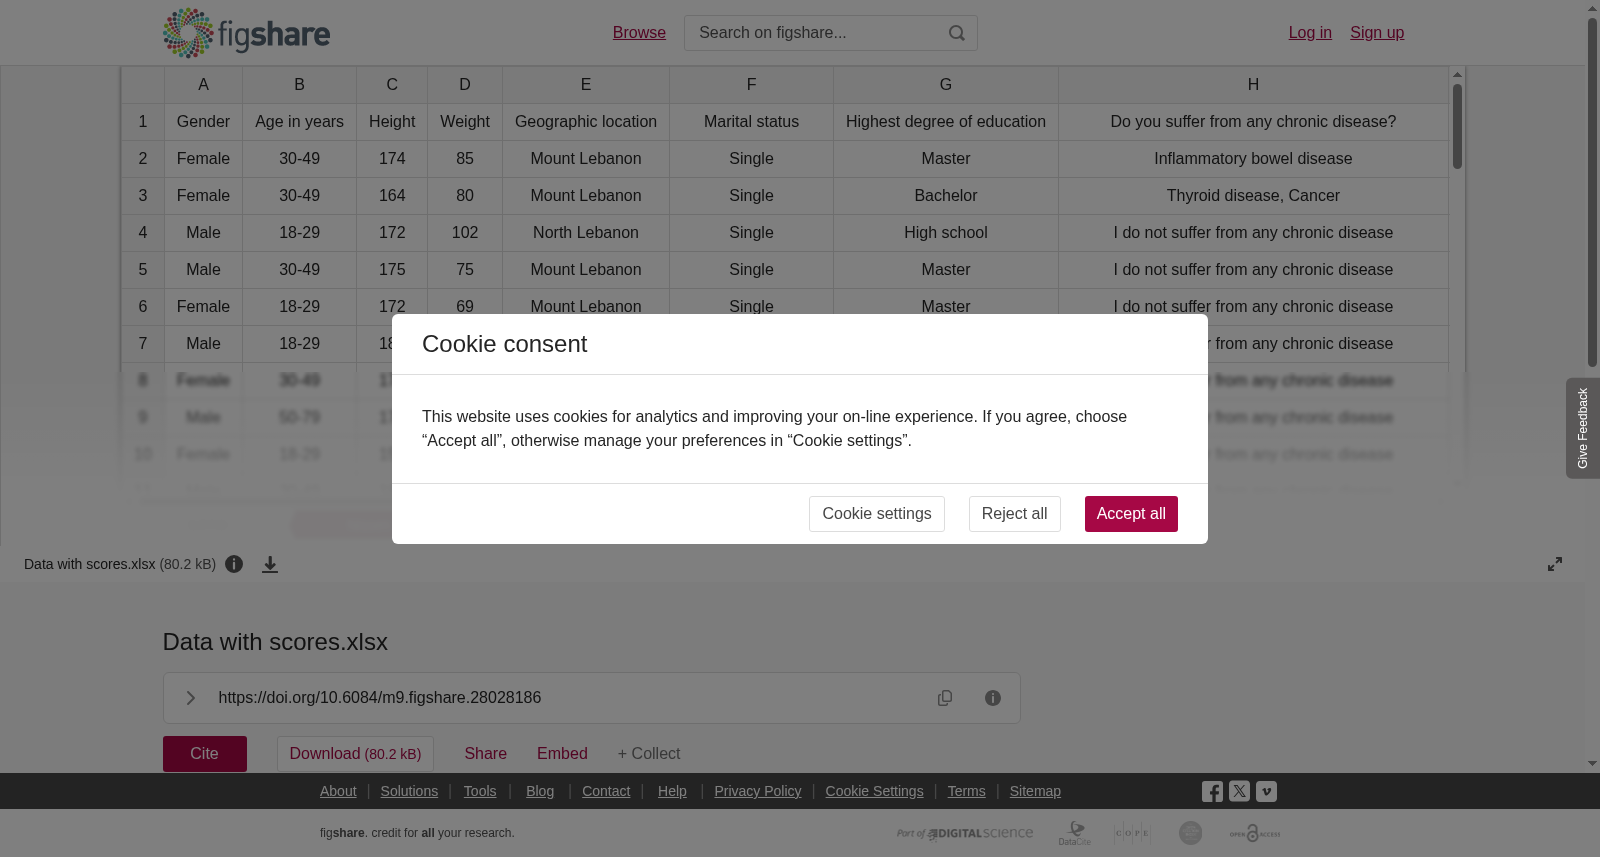Download the 80.2 kB file

pos(355,754)
